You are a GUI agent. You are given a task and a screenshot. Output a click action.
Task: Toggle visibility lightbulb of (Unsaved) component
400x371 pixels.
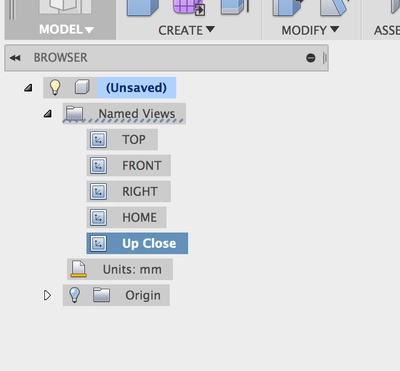click(x=55, y=87)
